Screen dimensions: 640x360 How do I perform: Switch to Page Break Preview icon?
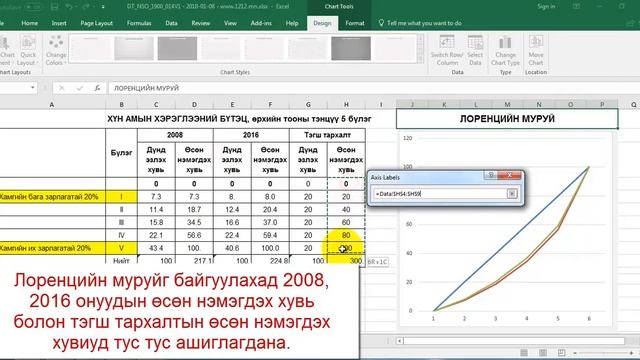pyautogui.click(x=561, y=352)
